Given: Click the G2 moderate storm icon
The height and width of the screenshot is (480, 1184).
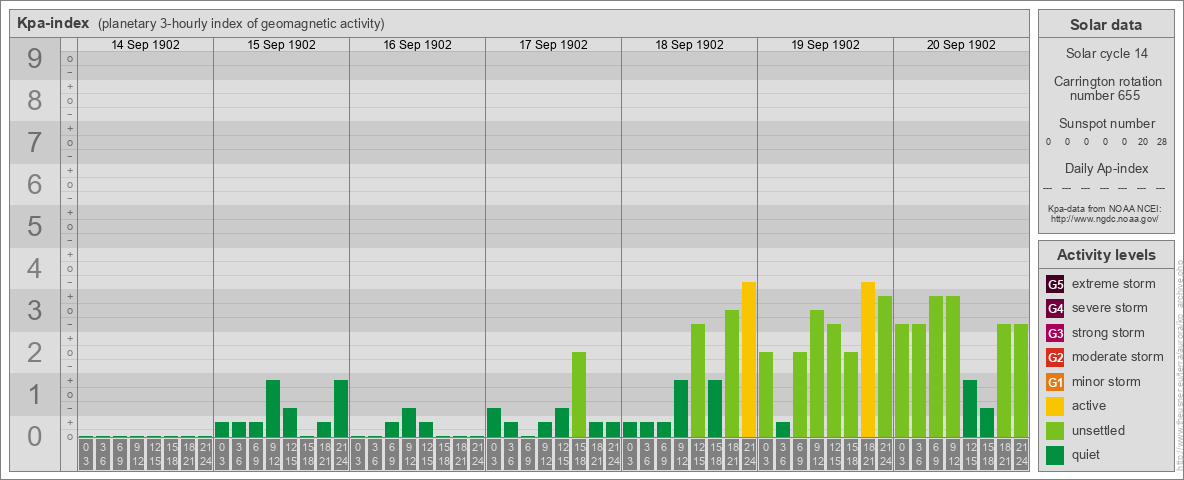Looking at the screenshot, I should [1055, 357].
